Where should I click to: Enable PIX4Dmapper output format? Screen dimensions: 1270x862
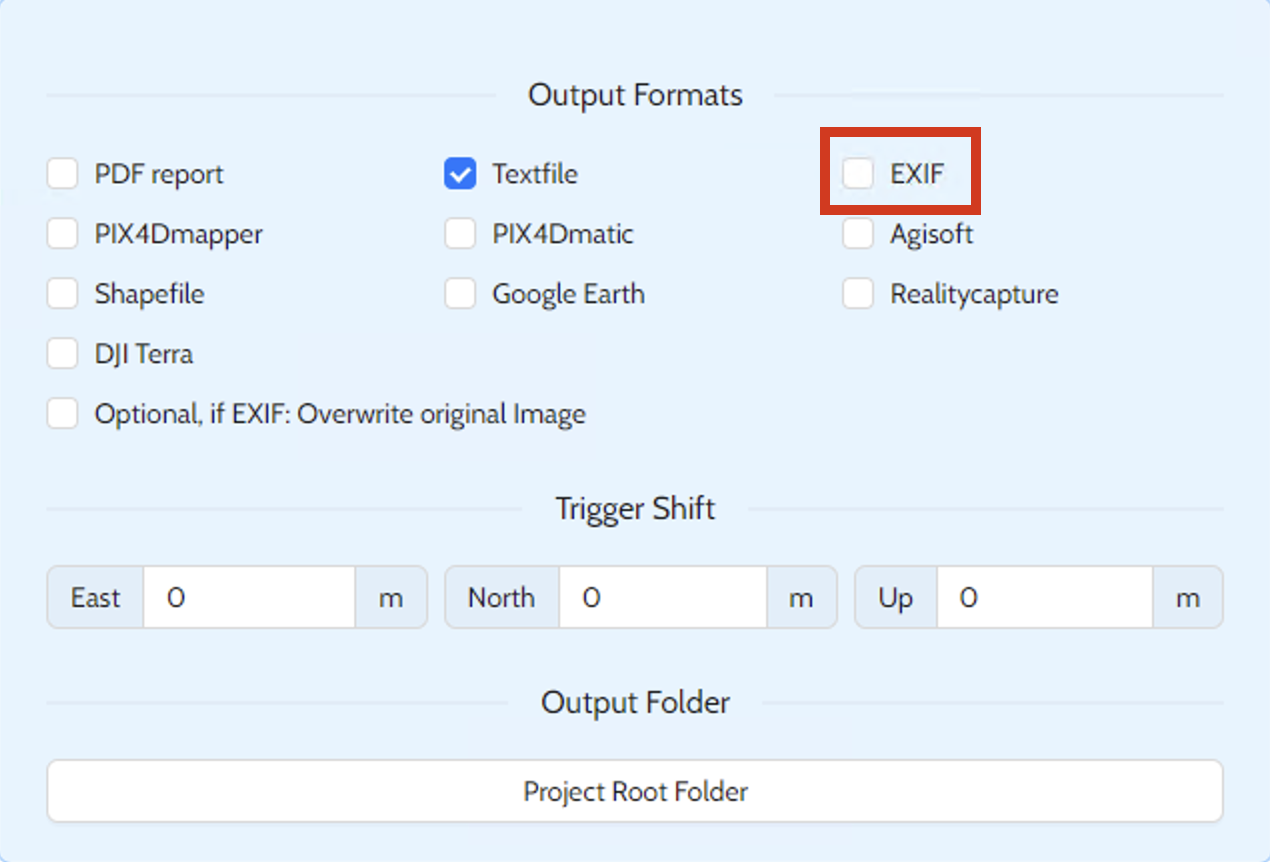[x=62, y=234]
